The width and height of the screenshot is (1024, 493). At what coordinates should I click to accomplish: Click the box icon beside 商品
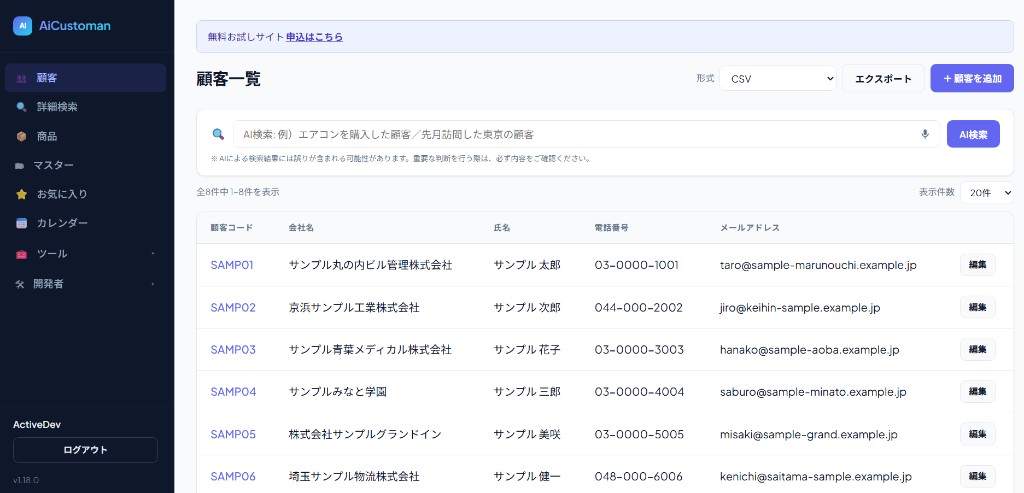pyautogui.click(x=22, y=136)
